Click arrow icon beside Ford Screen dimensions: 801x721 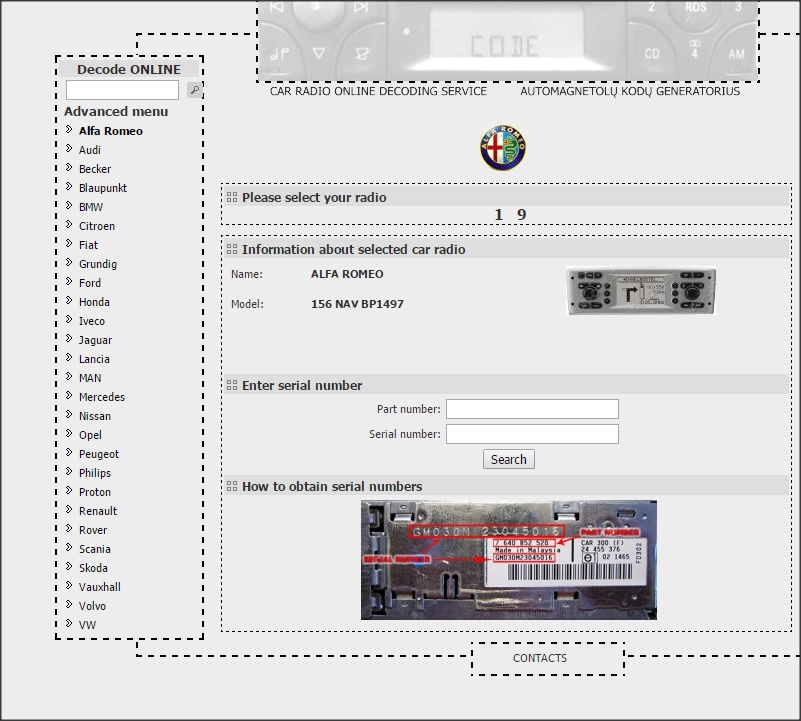coord(69,282)
